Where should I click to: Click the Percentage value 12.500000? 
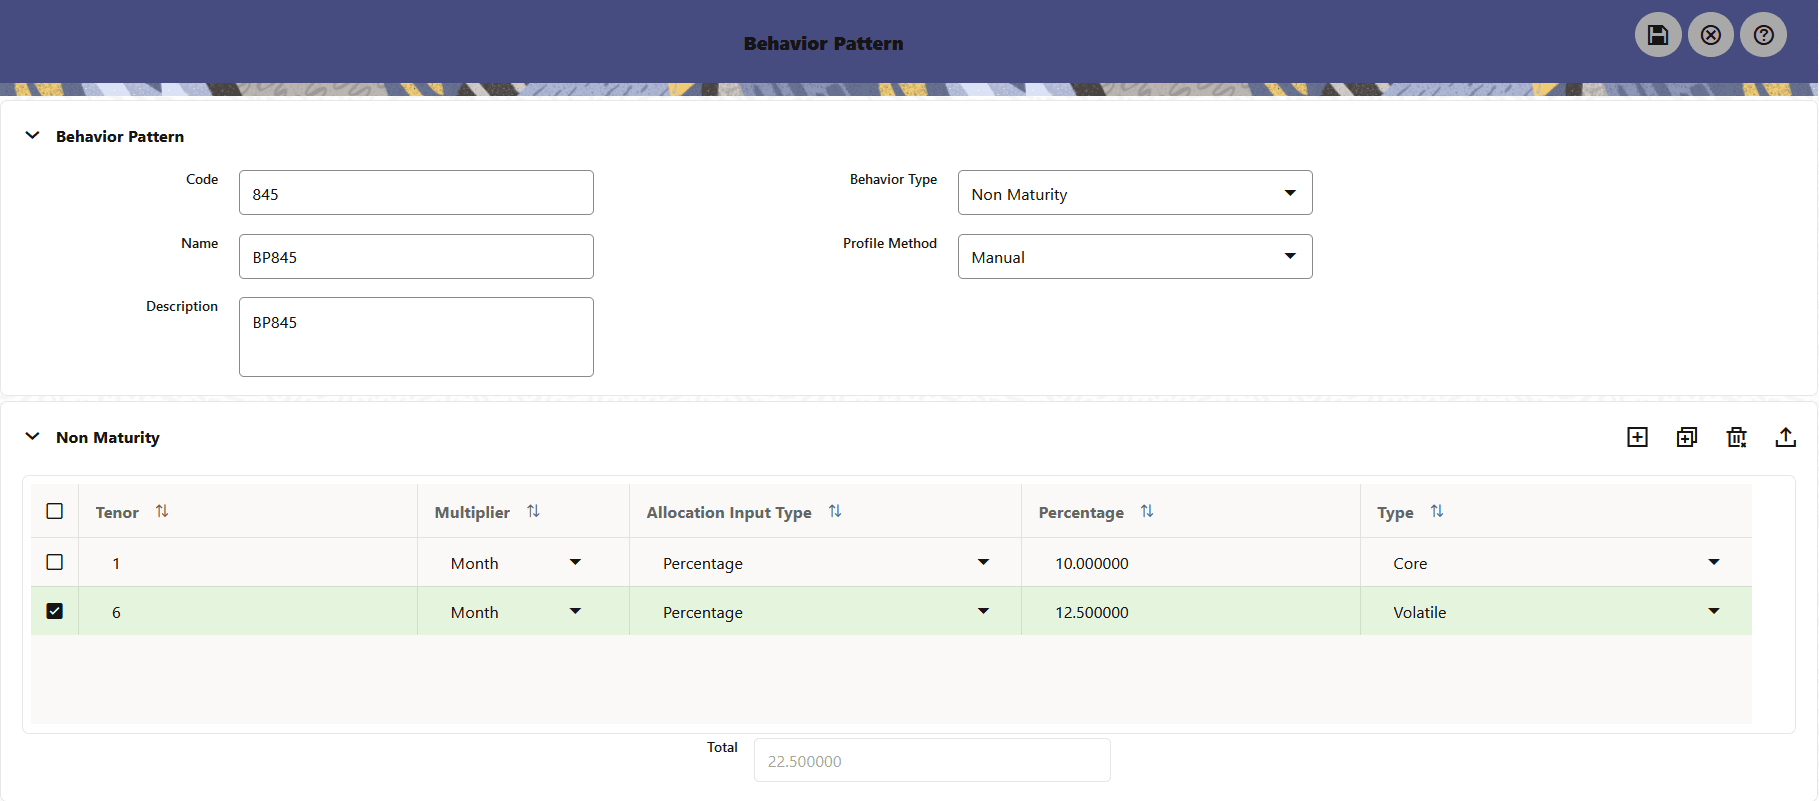tap(1092, 612)
